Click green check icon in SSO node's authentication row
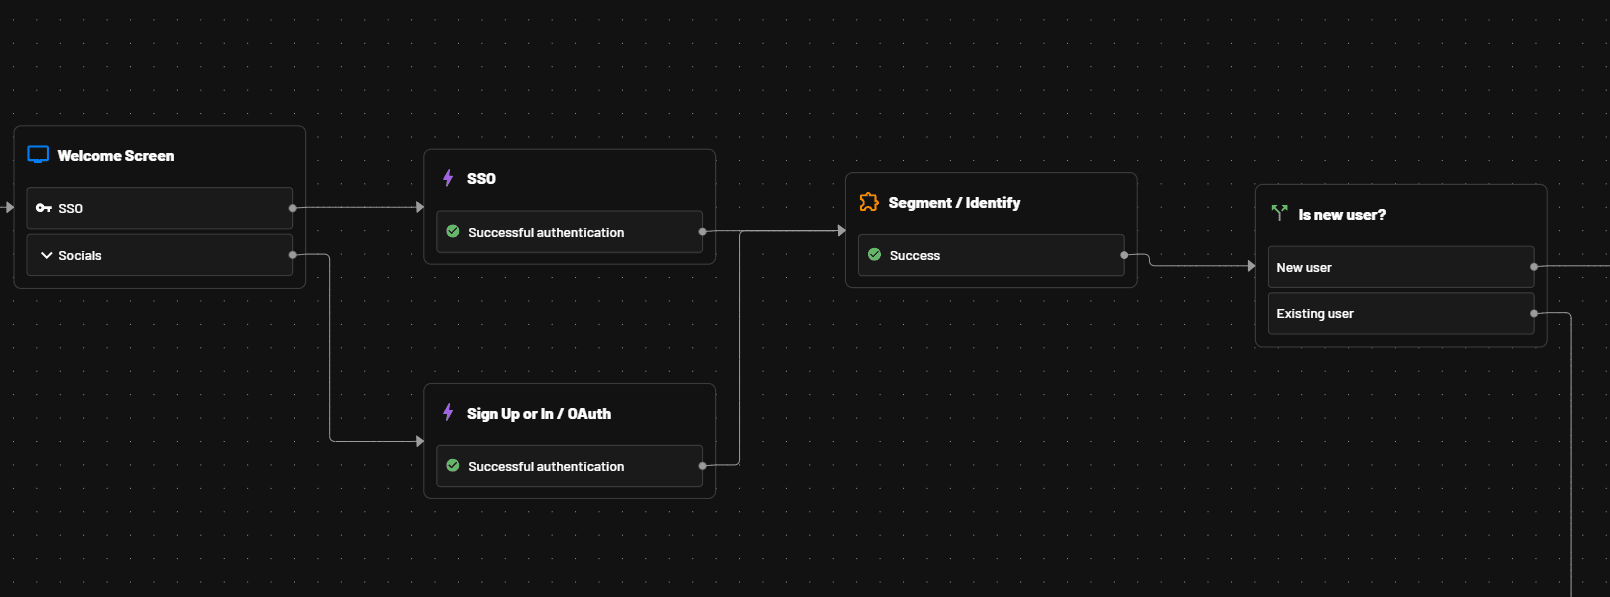 point(453,231)
